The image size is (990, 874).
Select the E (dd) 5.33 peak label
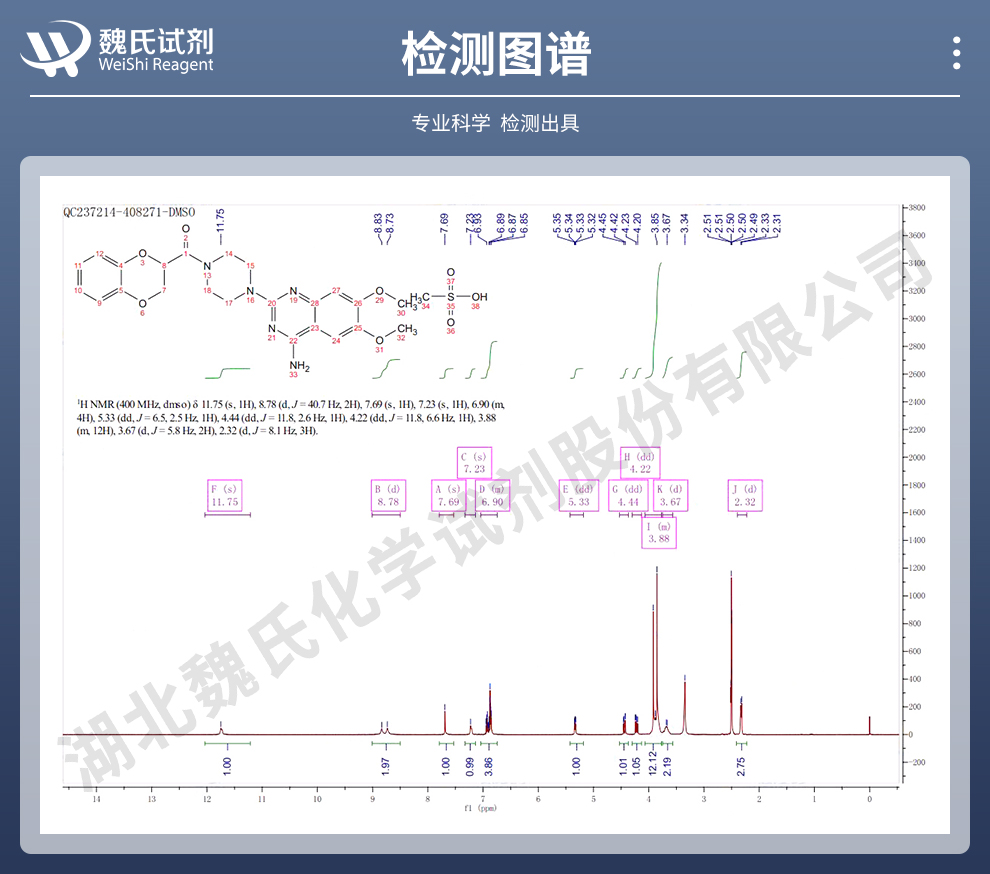point(578,496)
